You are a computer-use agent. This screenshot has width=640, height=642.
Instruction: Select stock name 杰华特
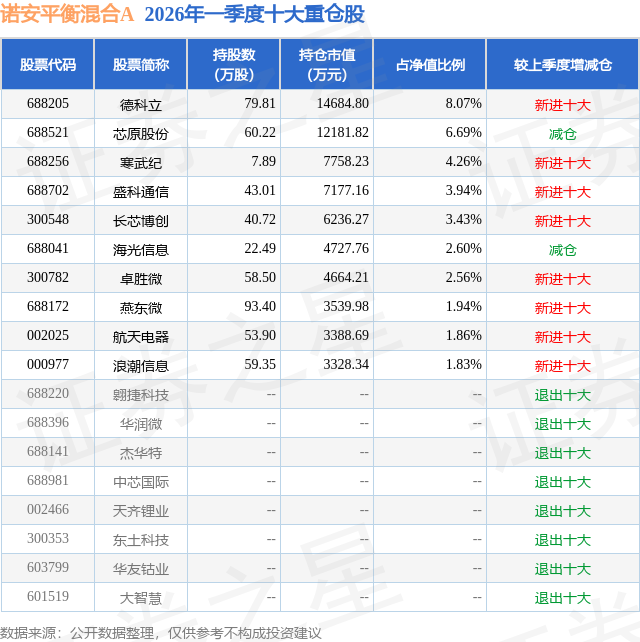[141, 453]
